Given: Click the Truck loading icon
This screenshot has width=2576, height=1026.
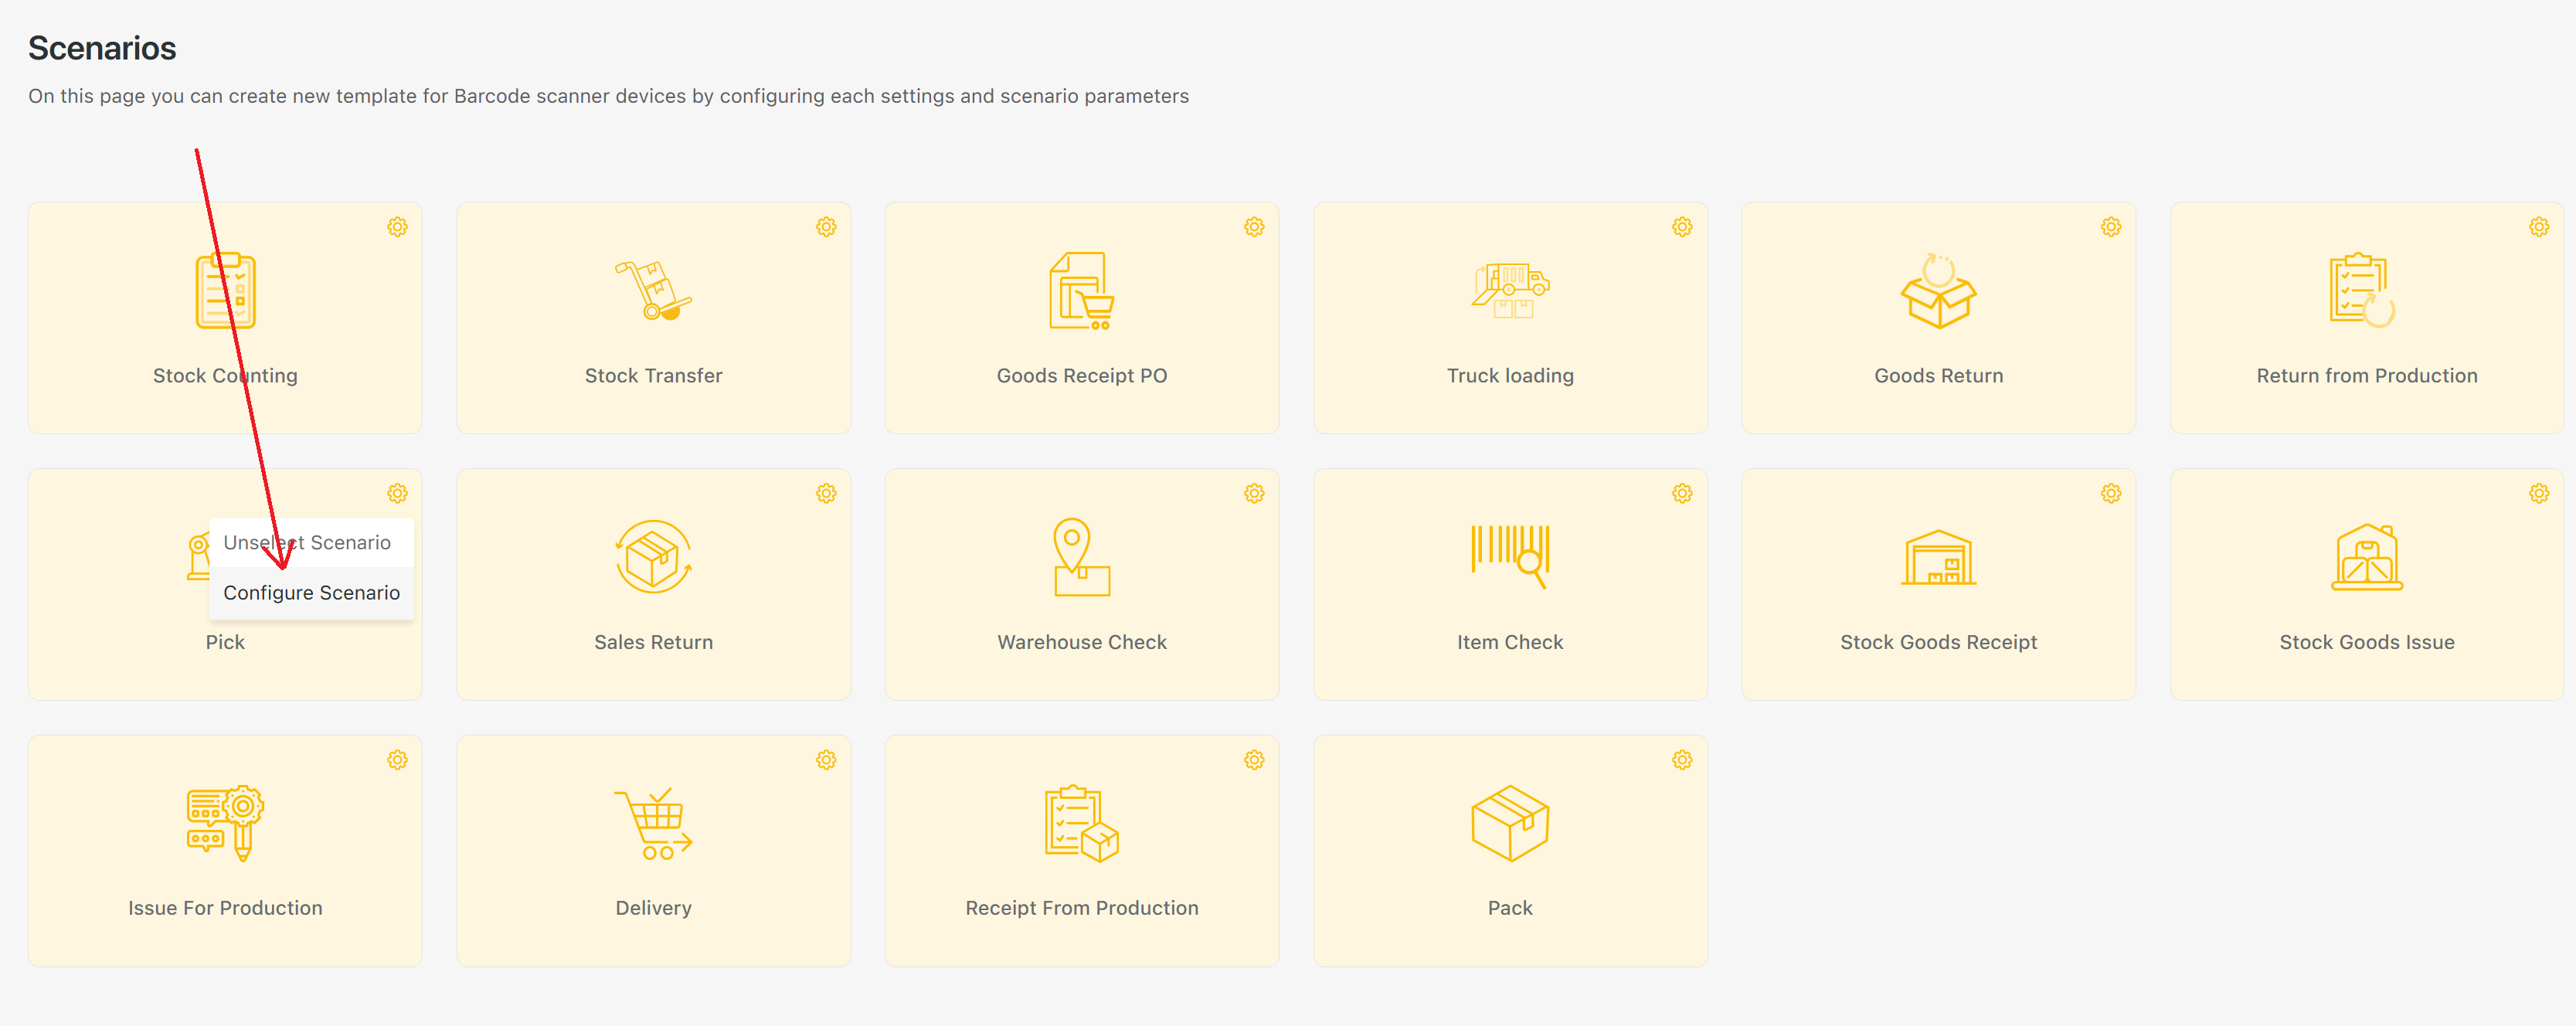Looking at the screenshot, I should (1509, 290).
